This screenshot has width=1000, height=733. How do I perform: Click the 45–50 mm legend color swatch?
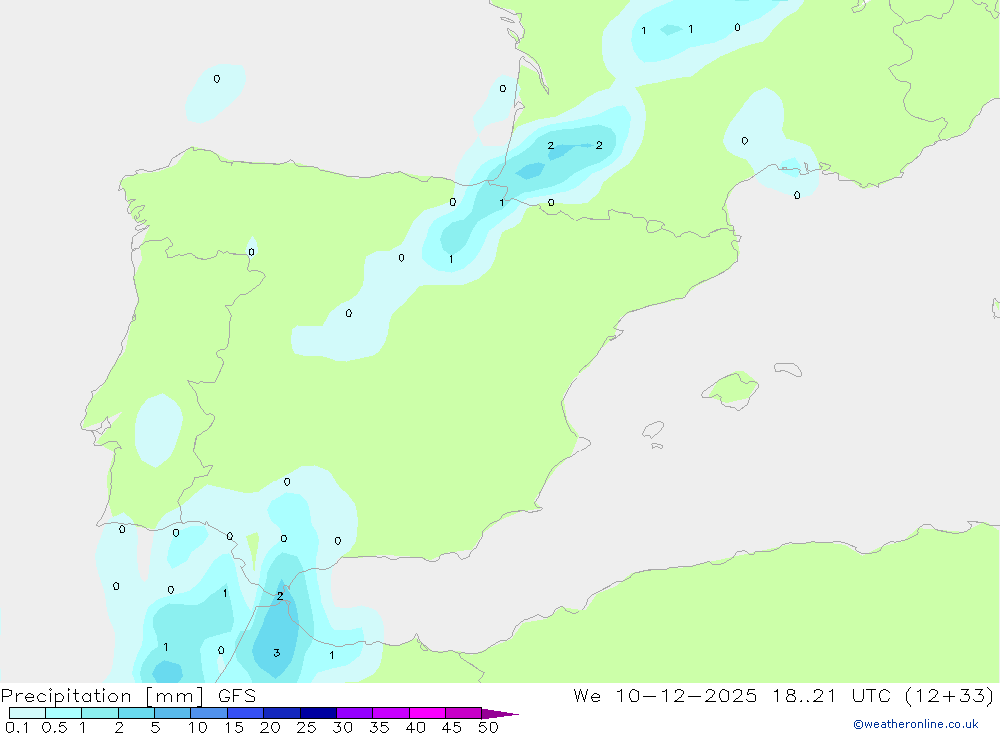point(464,713)
